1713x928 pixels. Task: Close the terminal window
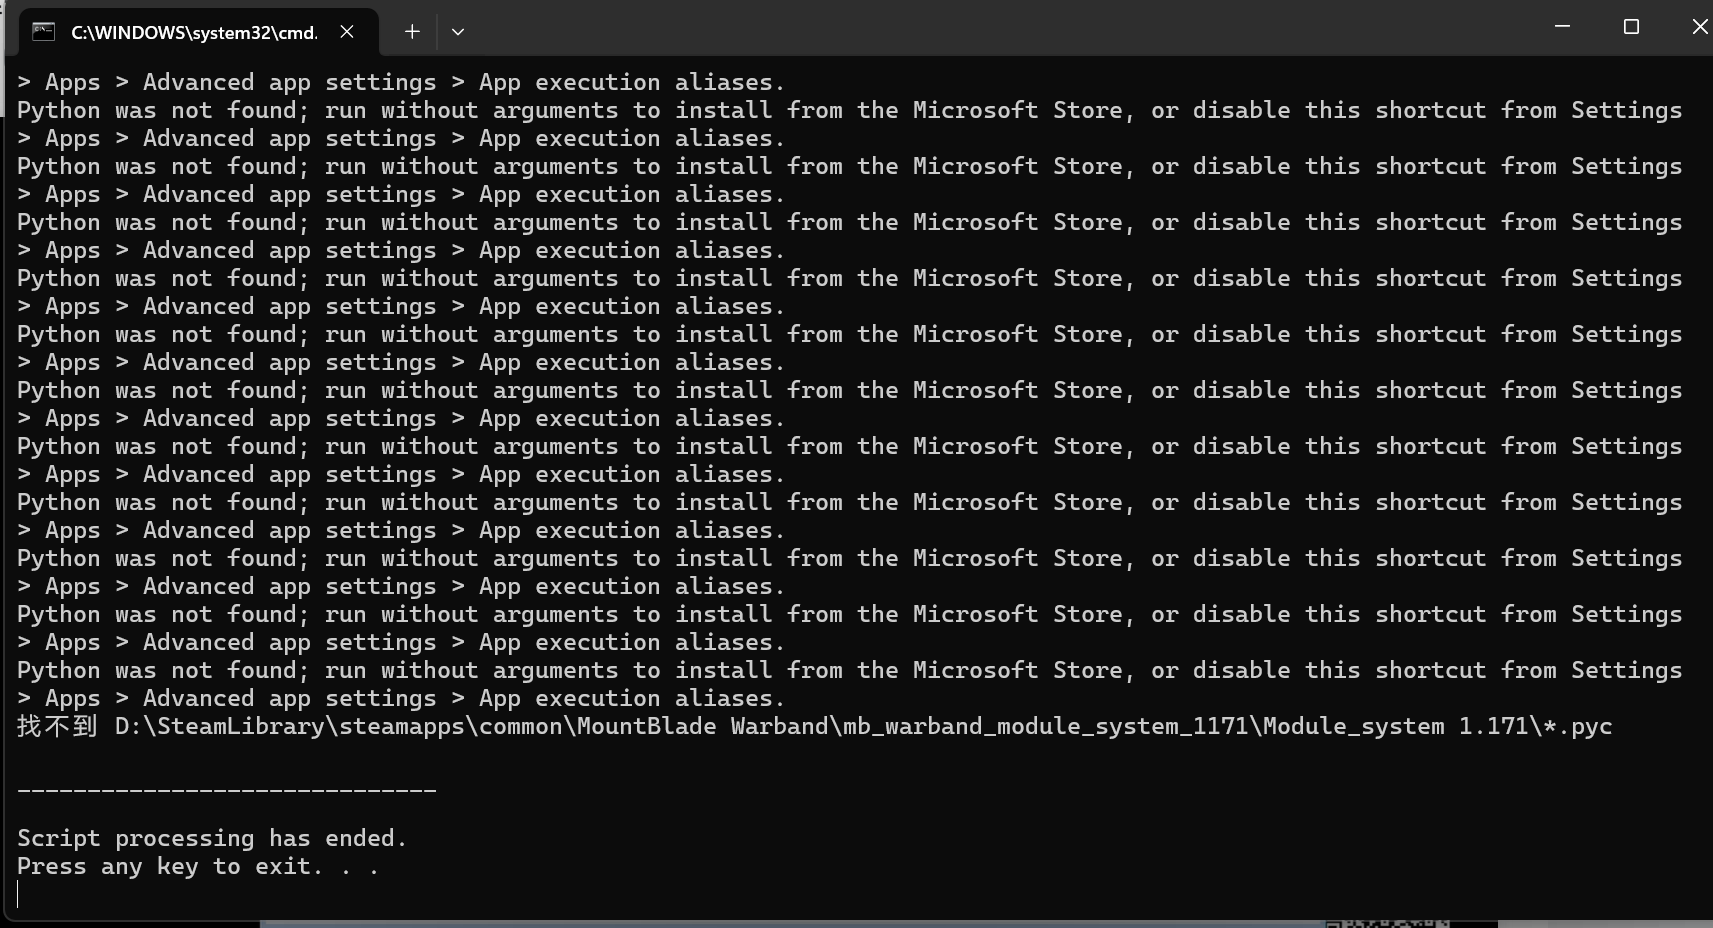1699,27
